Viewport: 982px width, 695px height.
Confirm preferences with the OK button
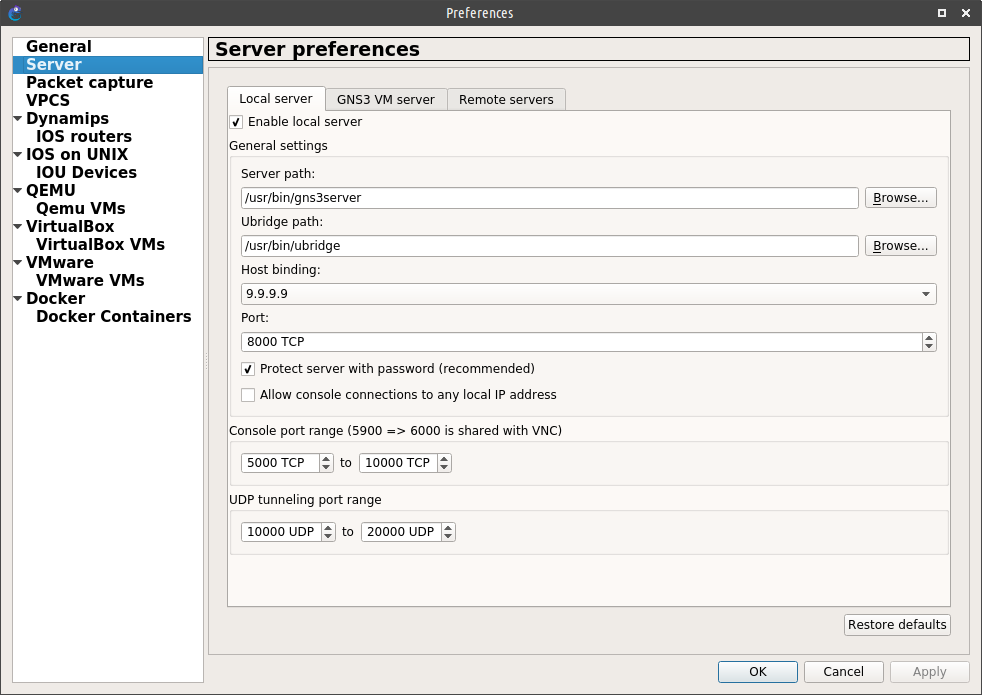[757, 672]
